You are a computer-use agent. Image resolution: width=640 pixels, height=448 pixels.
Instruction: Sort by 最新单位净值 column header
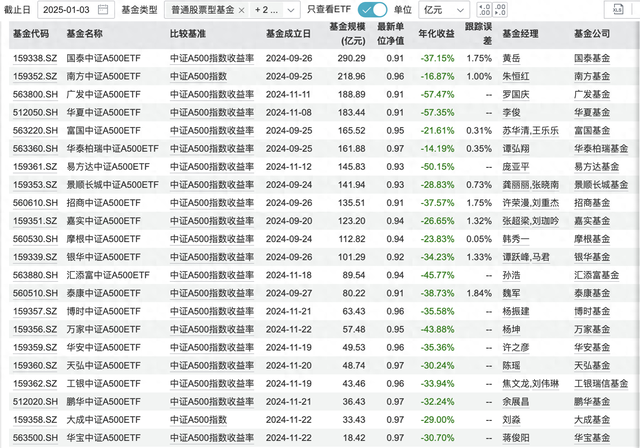390,34
